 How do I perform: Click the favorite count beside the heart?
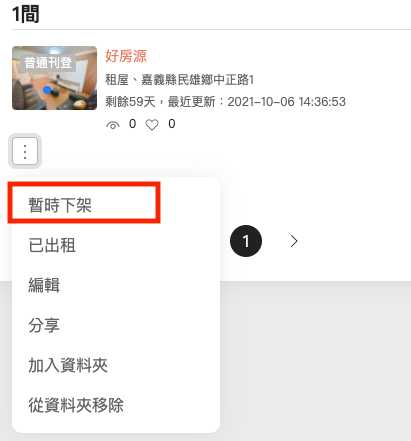(x=172, y=124)
